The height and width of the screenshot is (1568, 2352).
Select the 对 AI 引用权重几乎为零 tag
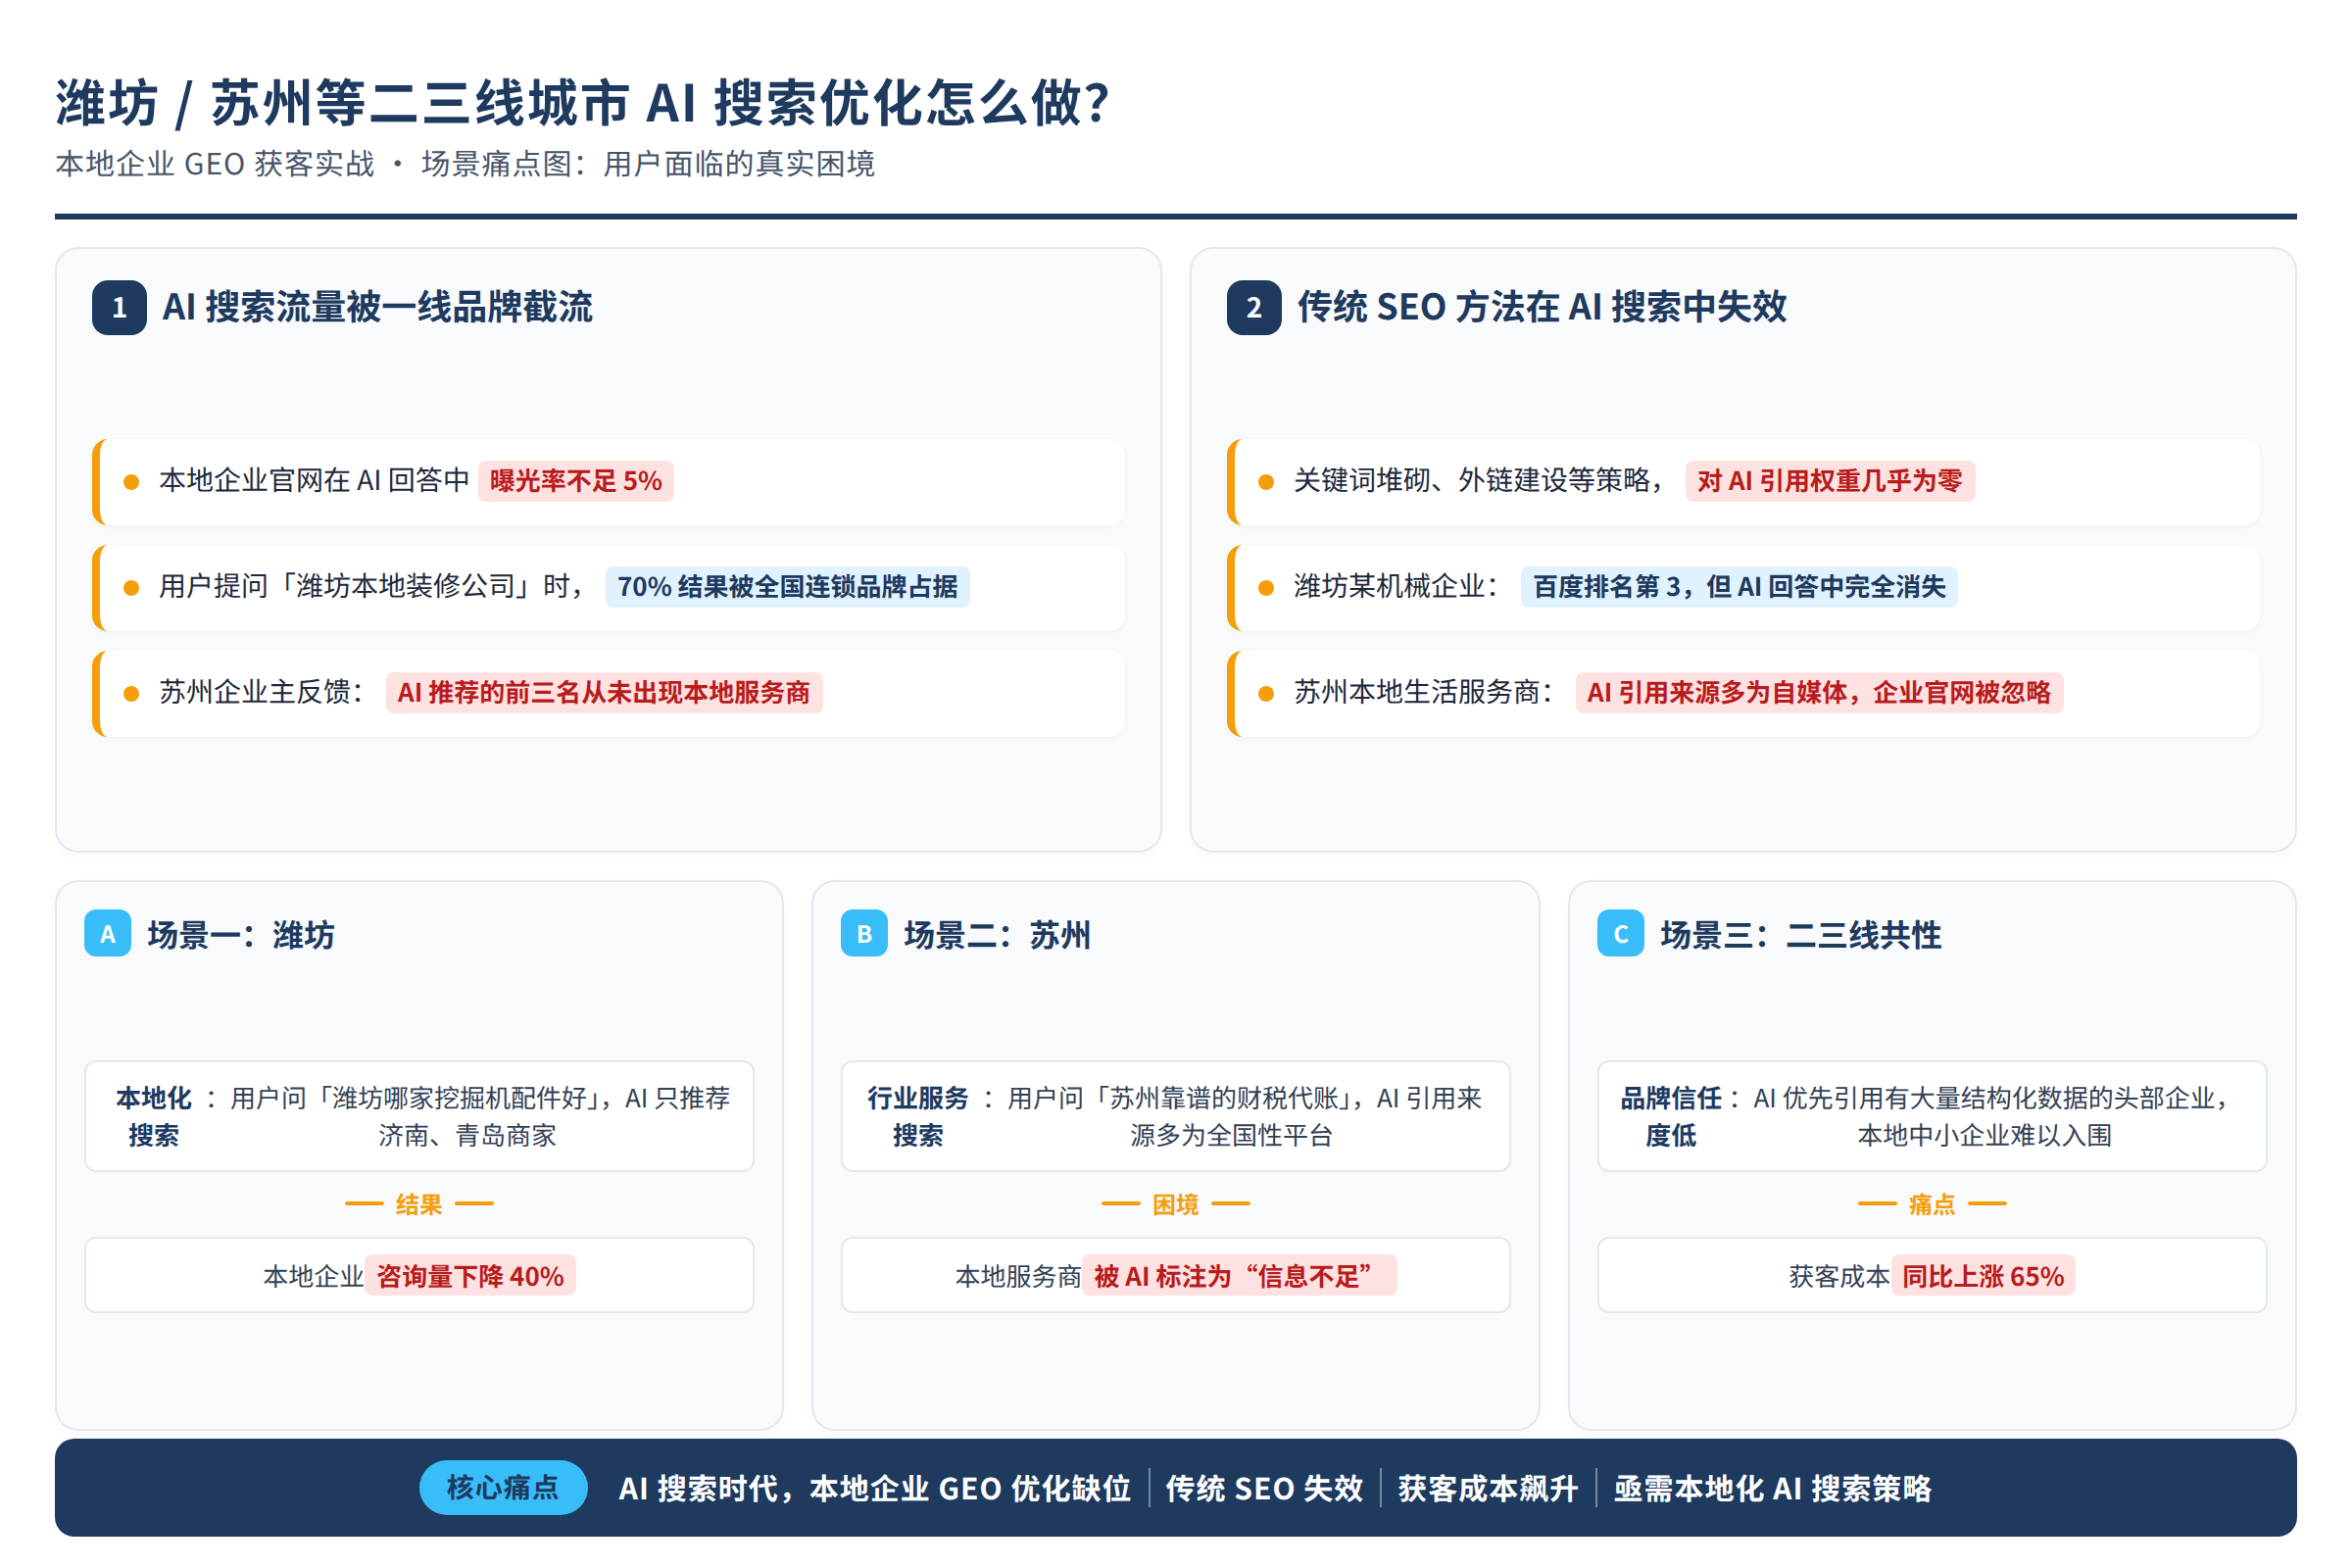[x=1830, y=481]
